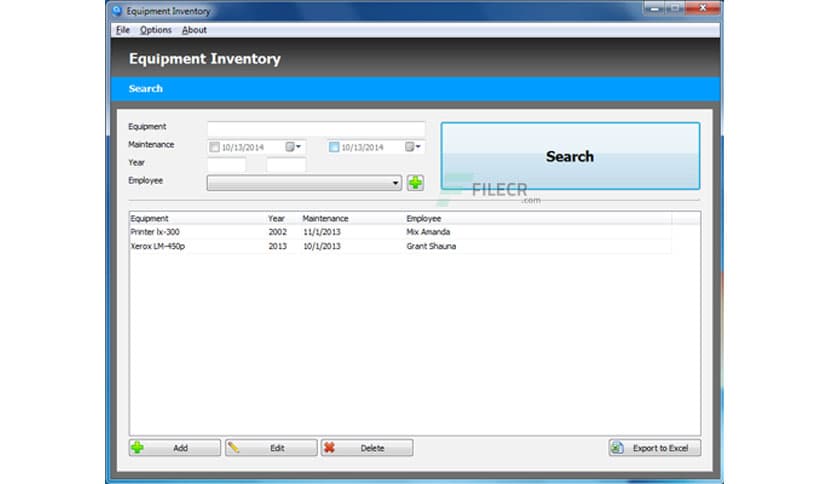Viewport: 836px width, 484px height.
Task: Enable the first Maintenance date checkbox
Action: 214,147
